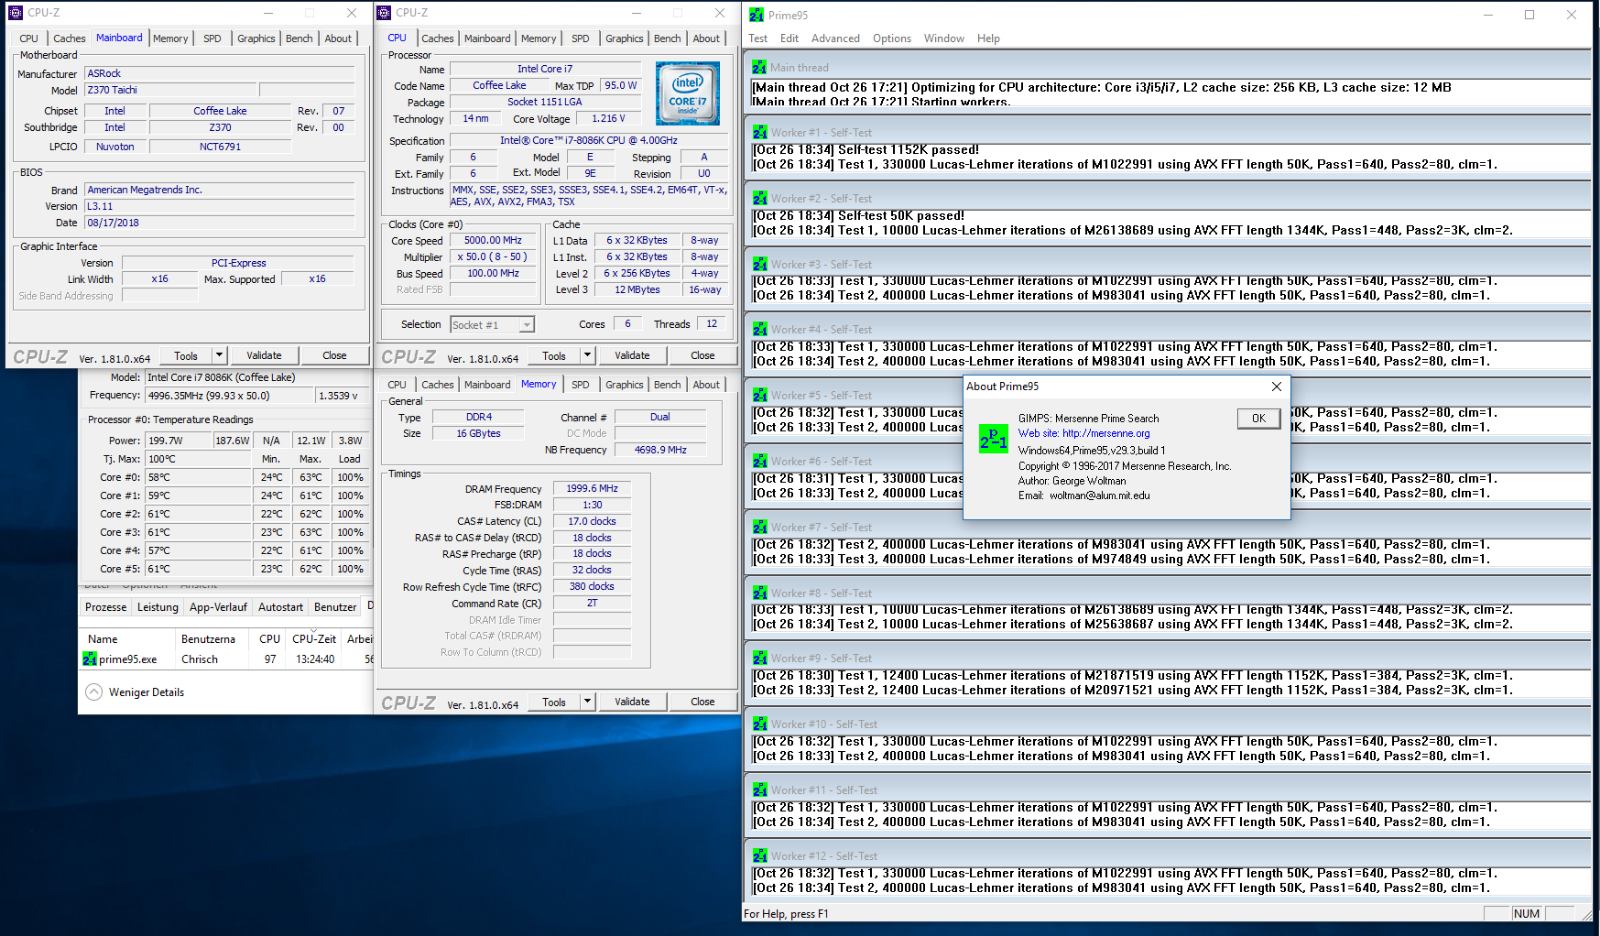The image size is (1600, 936).
Task: Open the Prime95 Advanced menu
Action: point(835,38)
